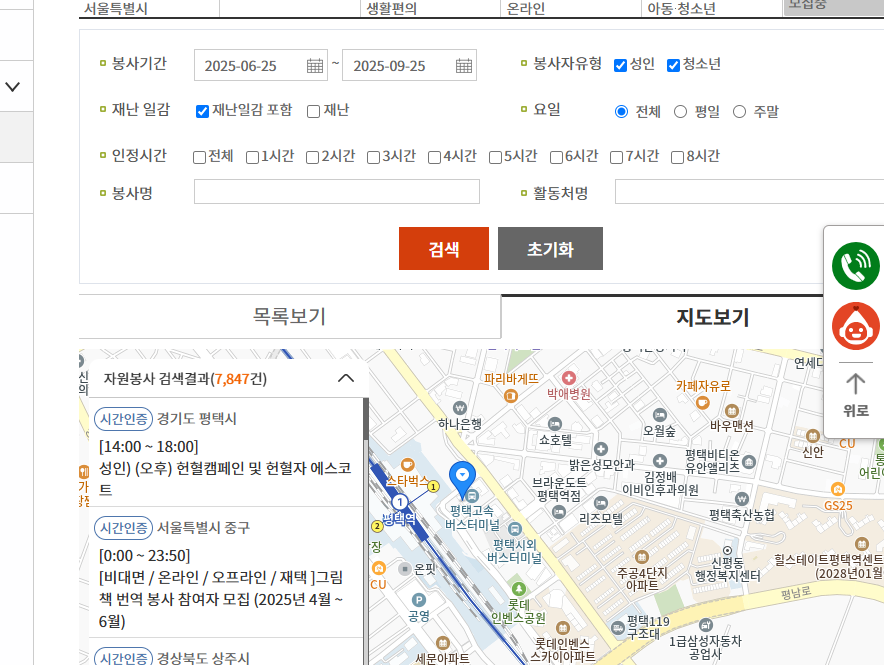884x665 pixels.
Task: Click the green phone consultation icon
Action: 855,266
